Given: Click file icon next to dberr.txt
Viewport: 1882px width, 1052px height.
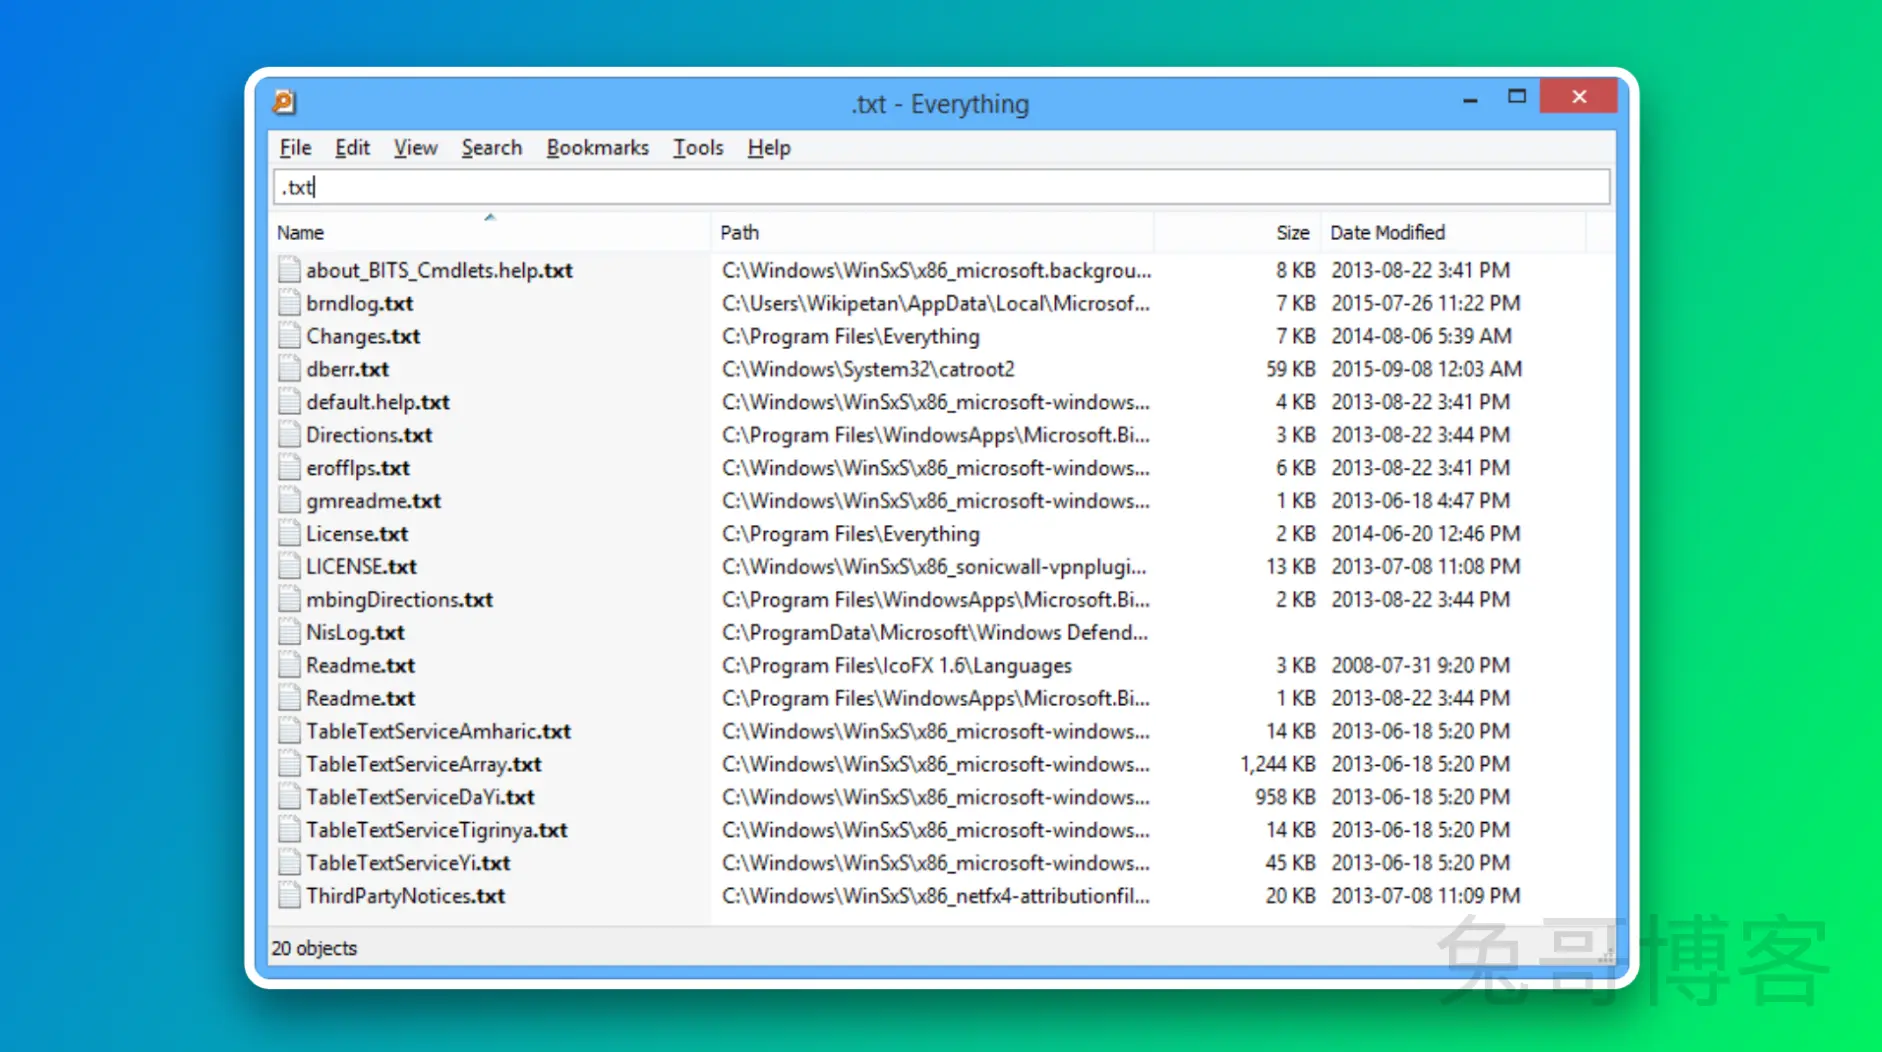Looking at the screenshot, I should tap(289, 369).
